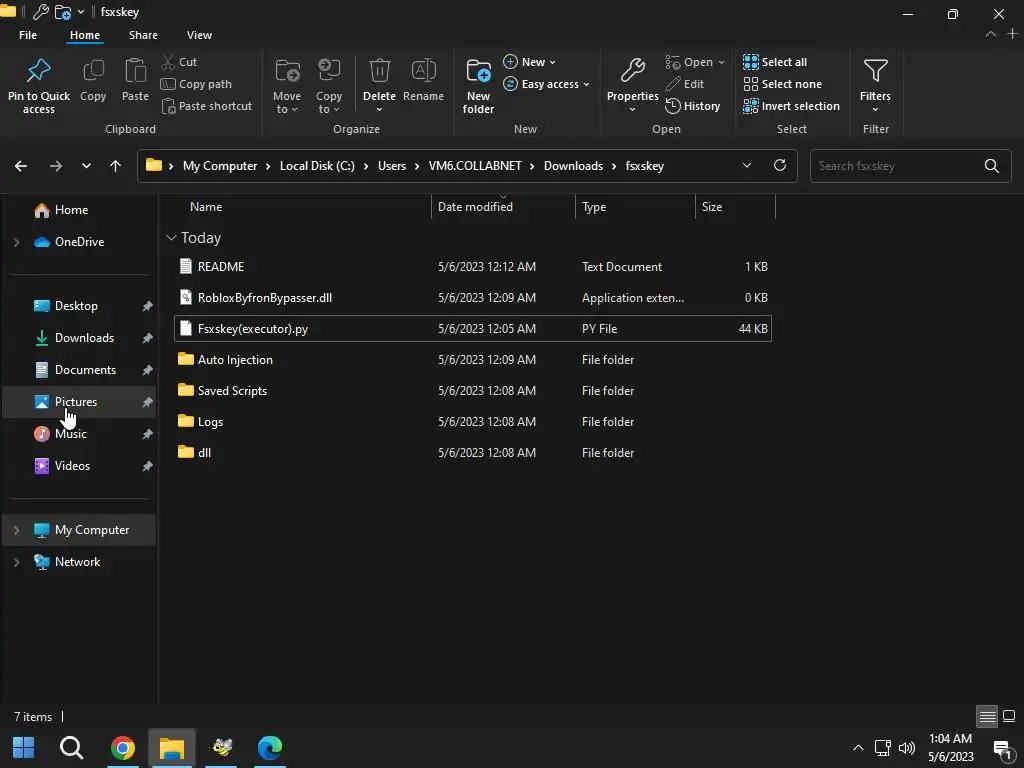Click Select all
Image resolution: width=1024 pixels, height=768 pixels.
click(x=775, y=62)
